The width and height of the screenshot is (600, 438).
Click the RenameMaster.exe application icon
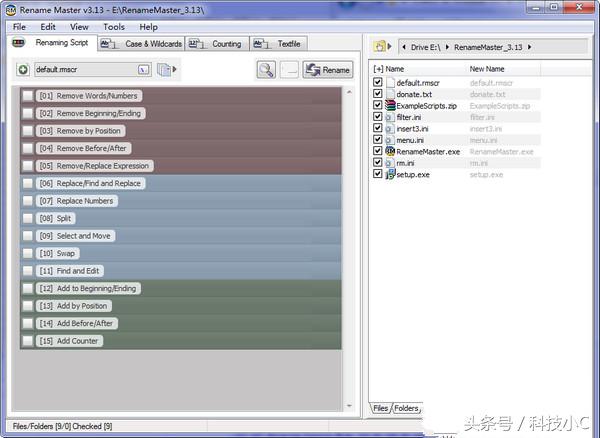point(390,151)
